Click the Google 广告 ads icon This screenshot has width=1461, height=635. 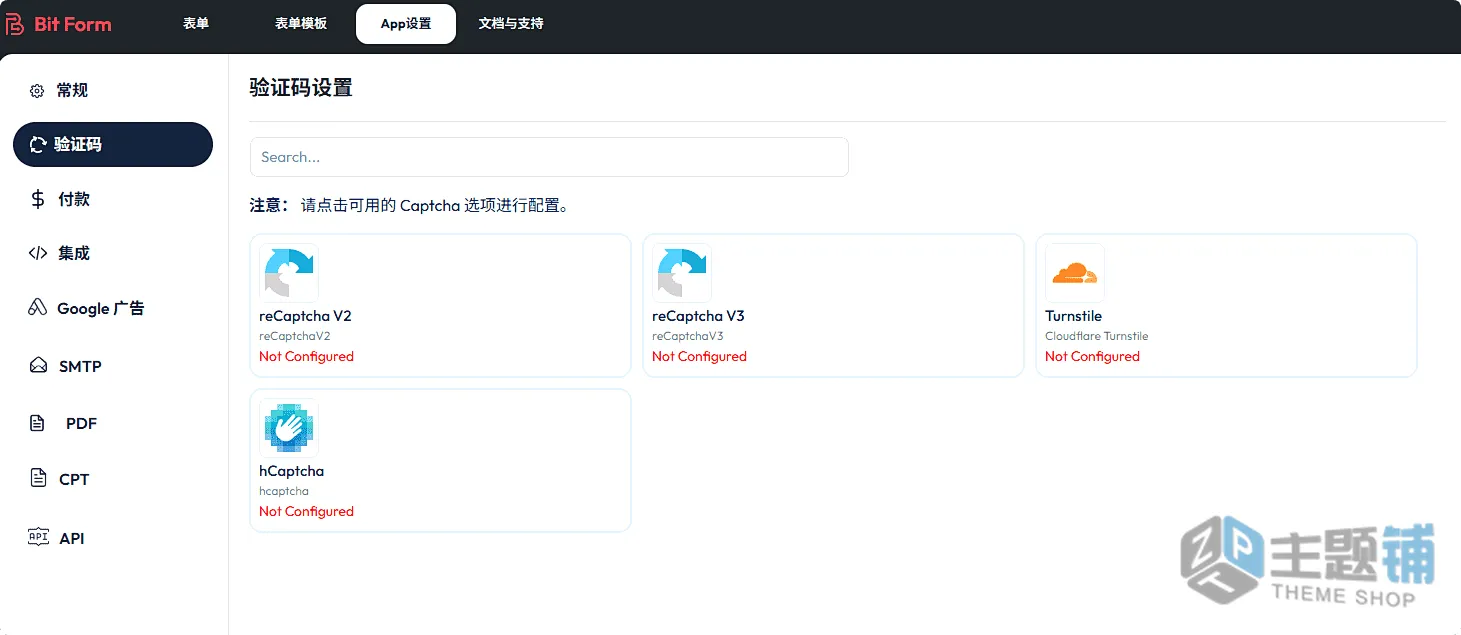pos(38,308)
